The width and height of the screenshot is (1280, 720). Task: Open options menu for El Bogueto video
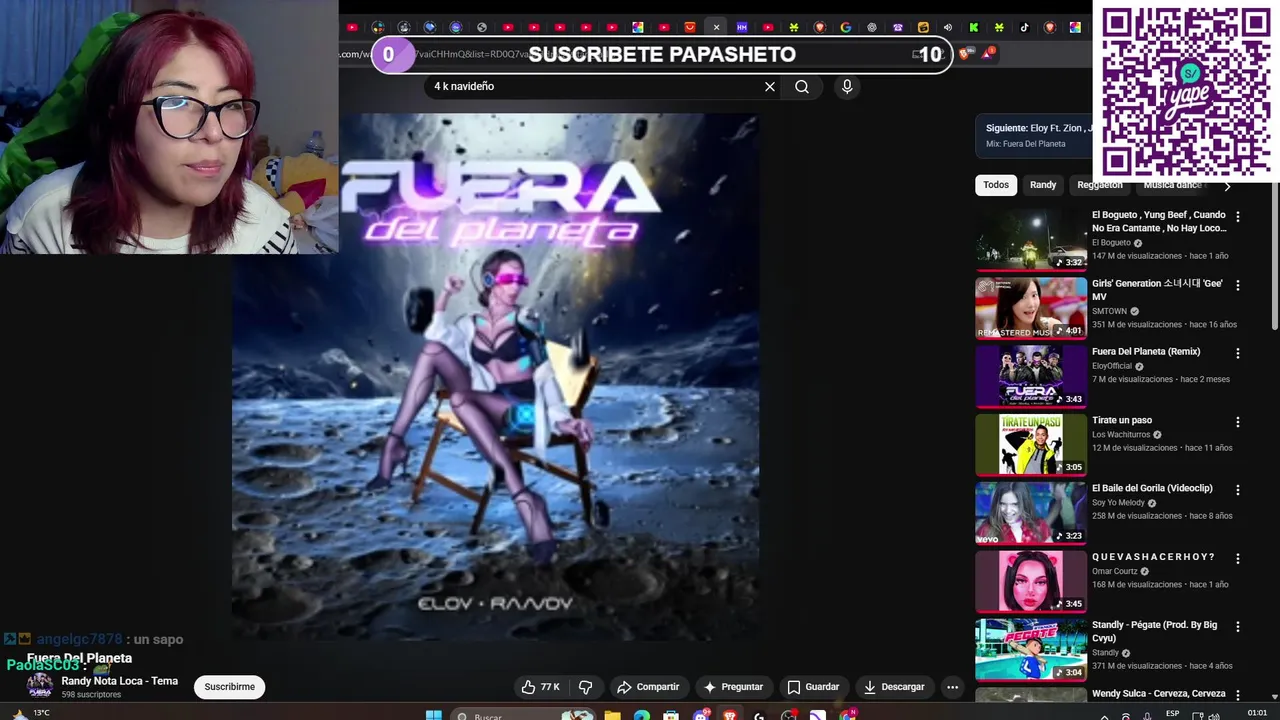click(1238, 217)
